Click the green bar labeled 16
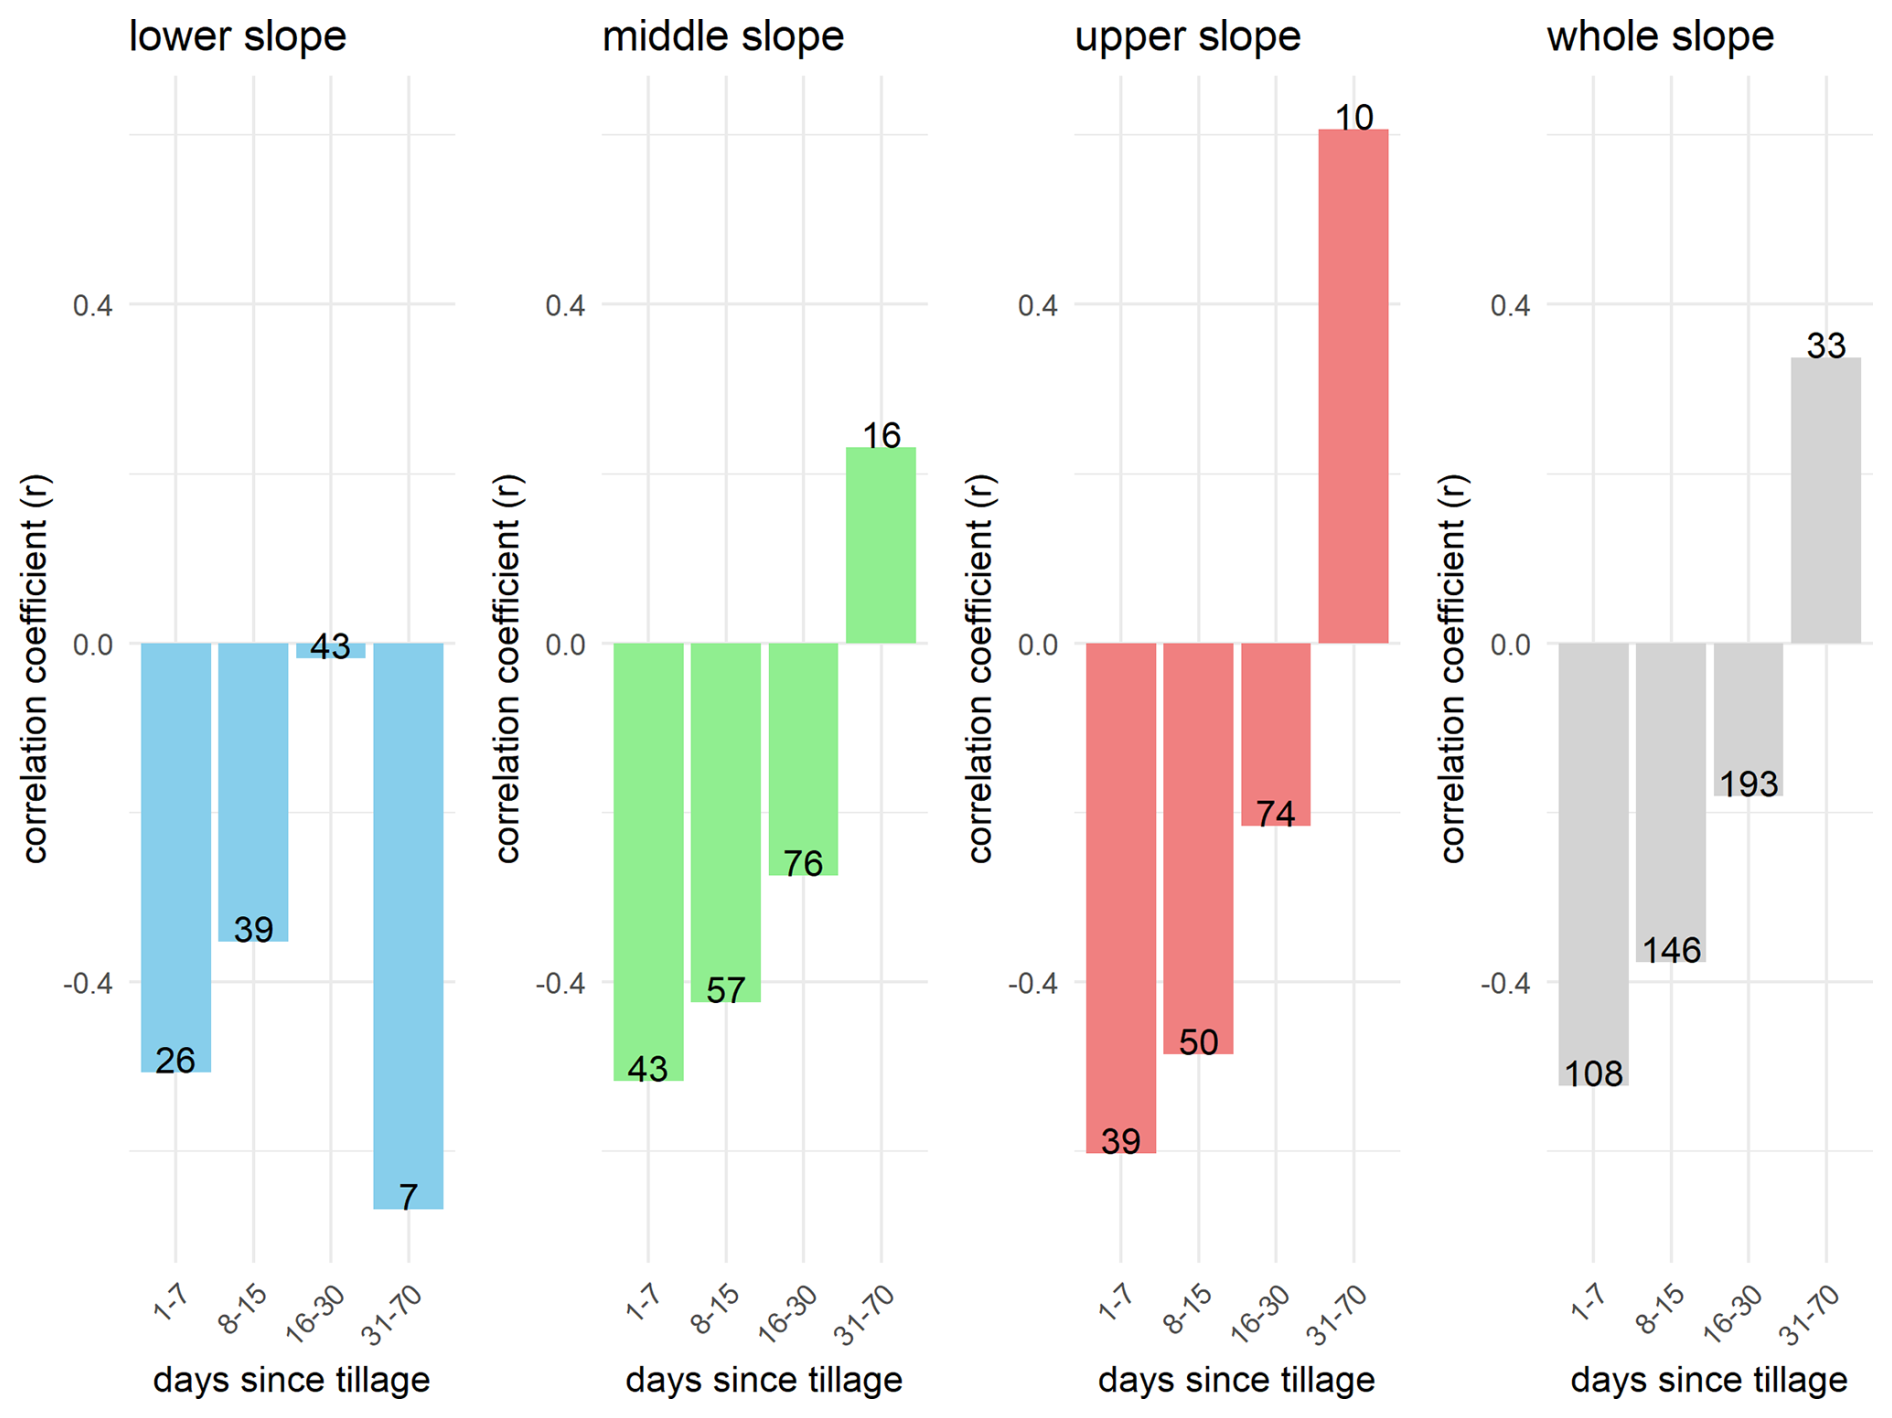 (x=880, y=545)
